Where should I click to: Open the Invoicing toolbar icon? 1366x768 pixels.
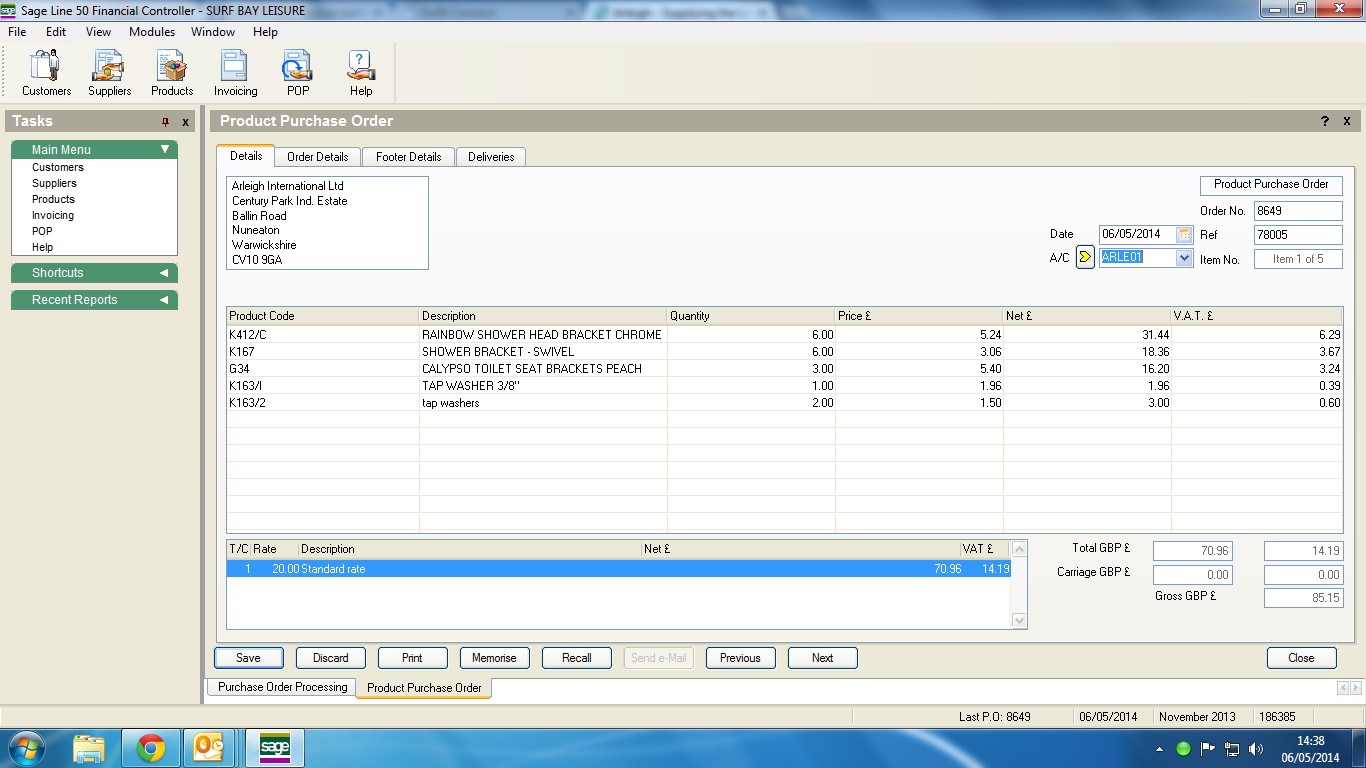(x=235, y=72)
